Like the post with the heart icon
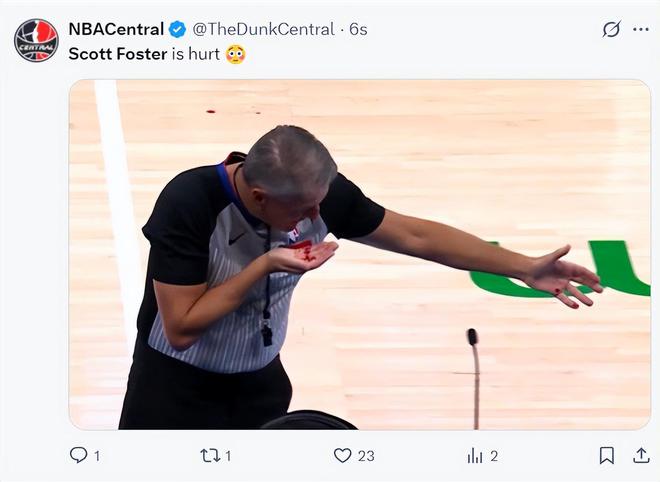660x482 pixels. click(x=342, y=455)
